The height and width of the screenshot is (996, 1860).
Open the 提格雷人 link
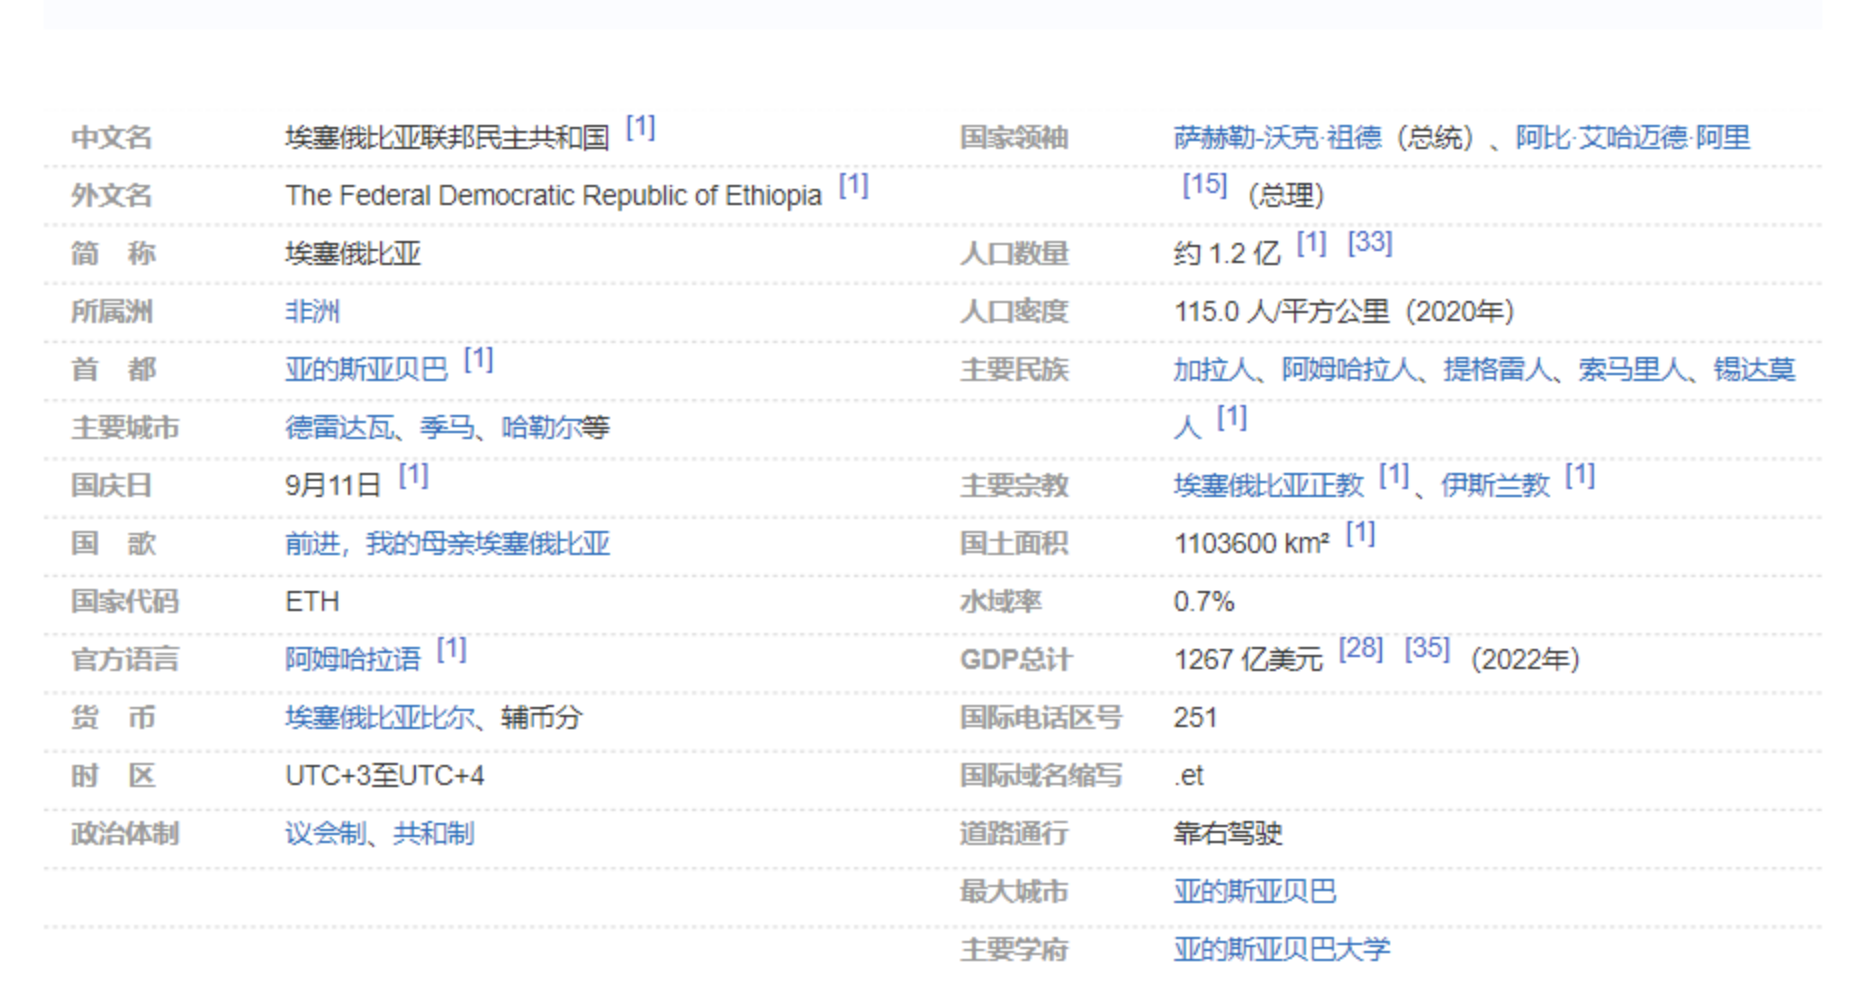(1497, 370)
